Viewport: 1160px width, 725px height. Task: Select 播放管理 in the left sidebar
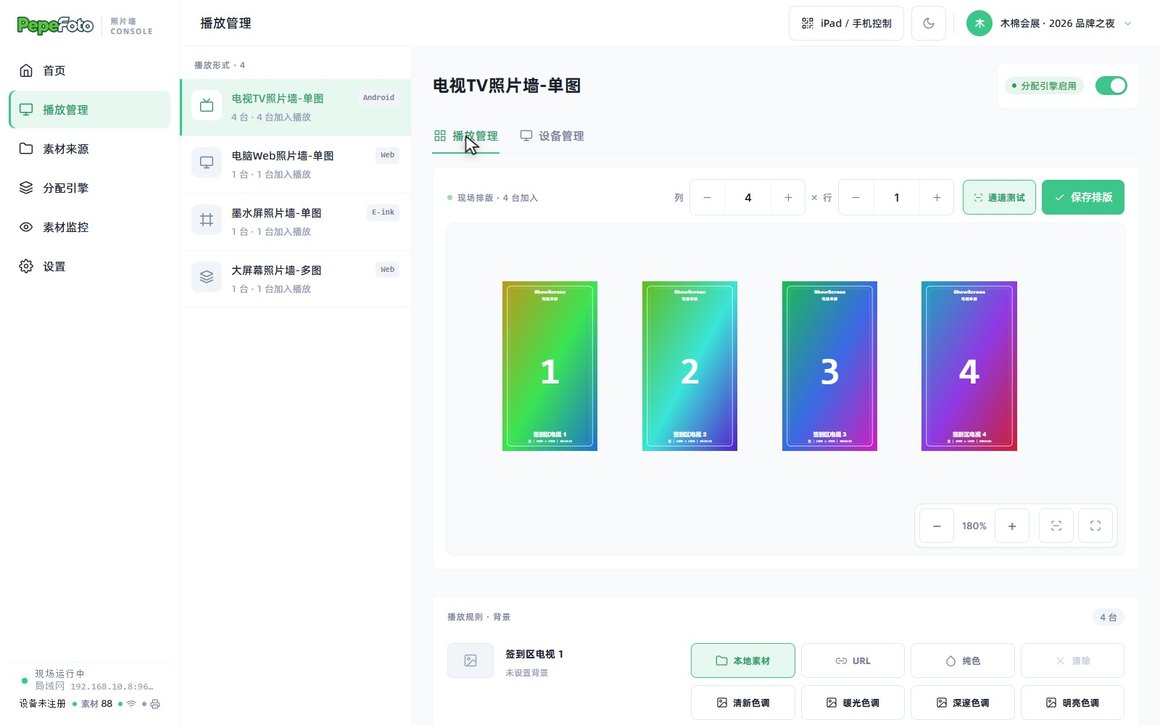90,109
